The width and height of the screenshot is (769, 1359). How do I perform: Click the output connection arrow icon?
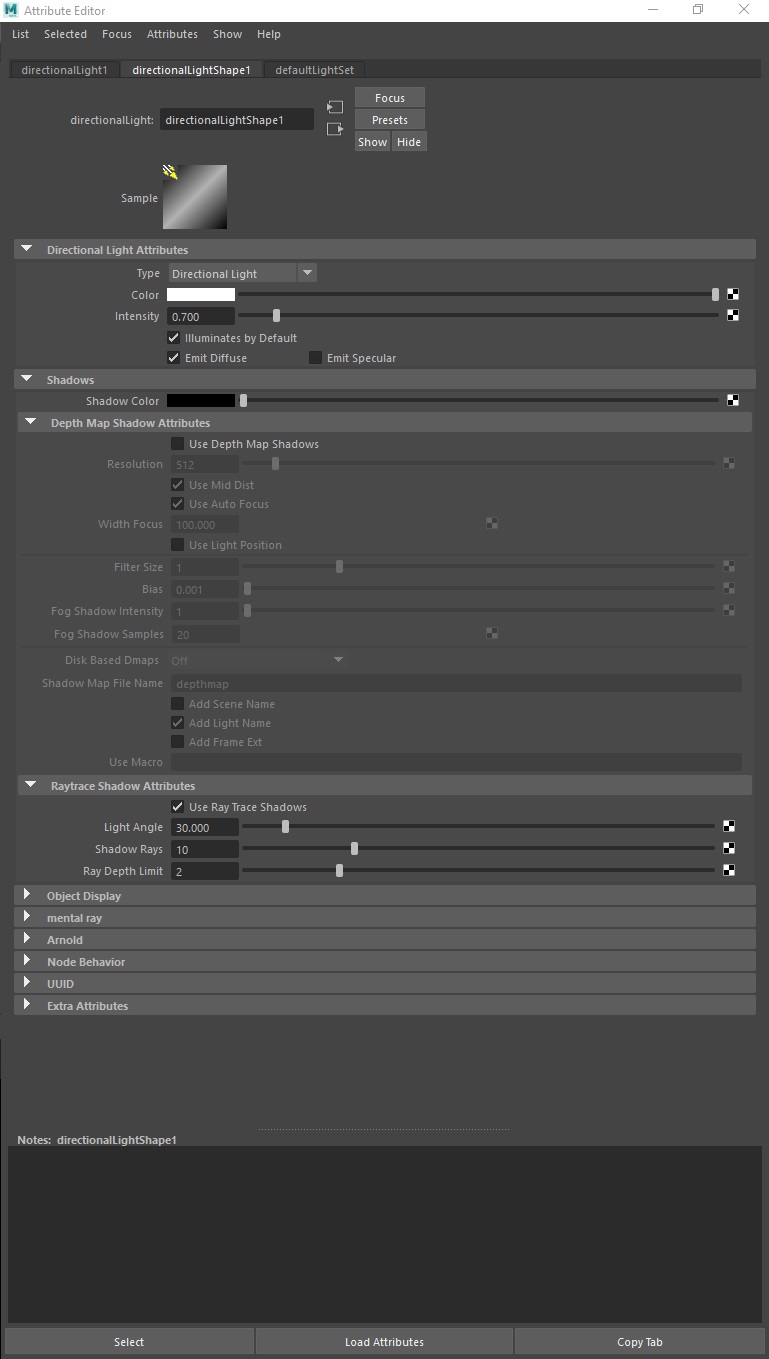tap(335, 129)
